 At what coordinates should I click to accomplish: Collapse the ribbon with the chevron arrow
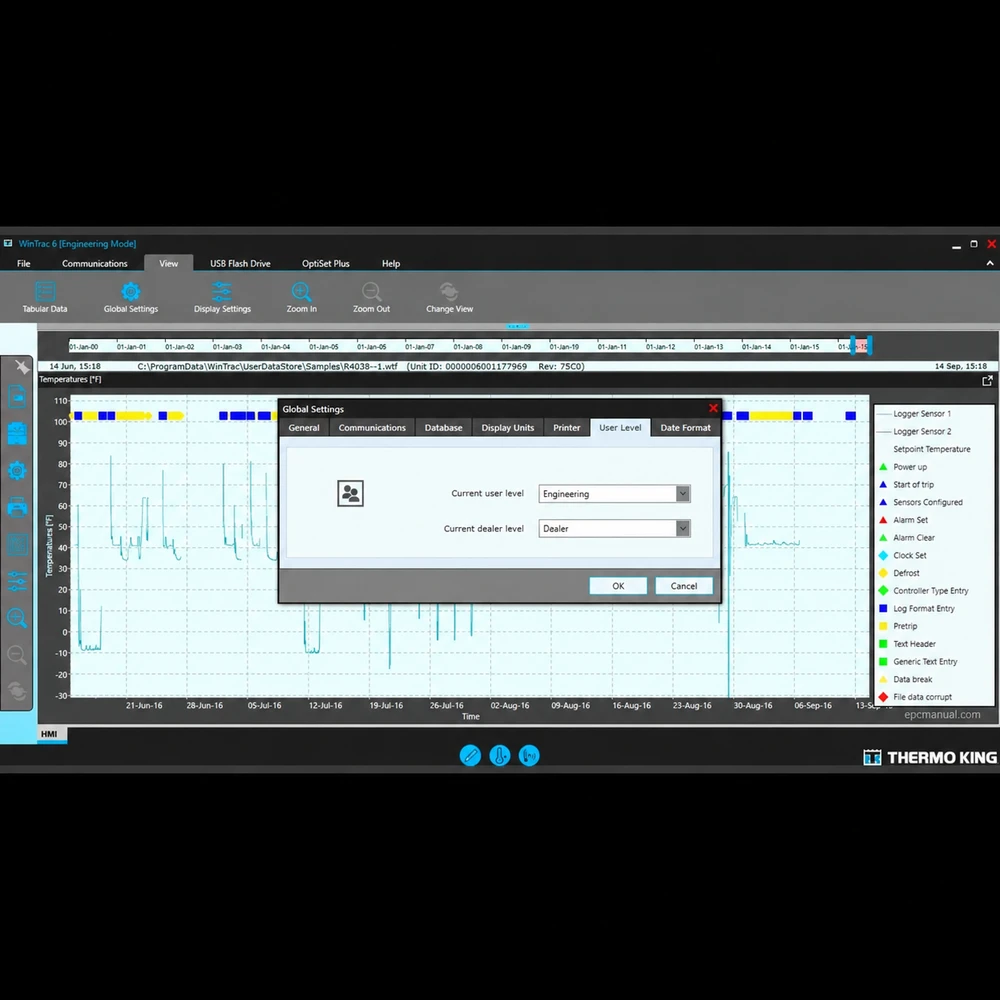[990, 263]
